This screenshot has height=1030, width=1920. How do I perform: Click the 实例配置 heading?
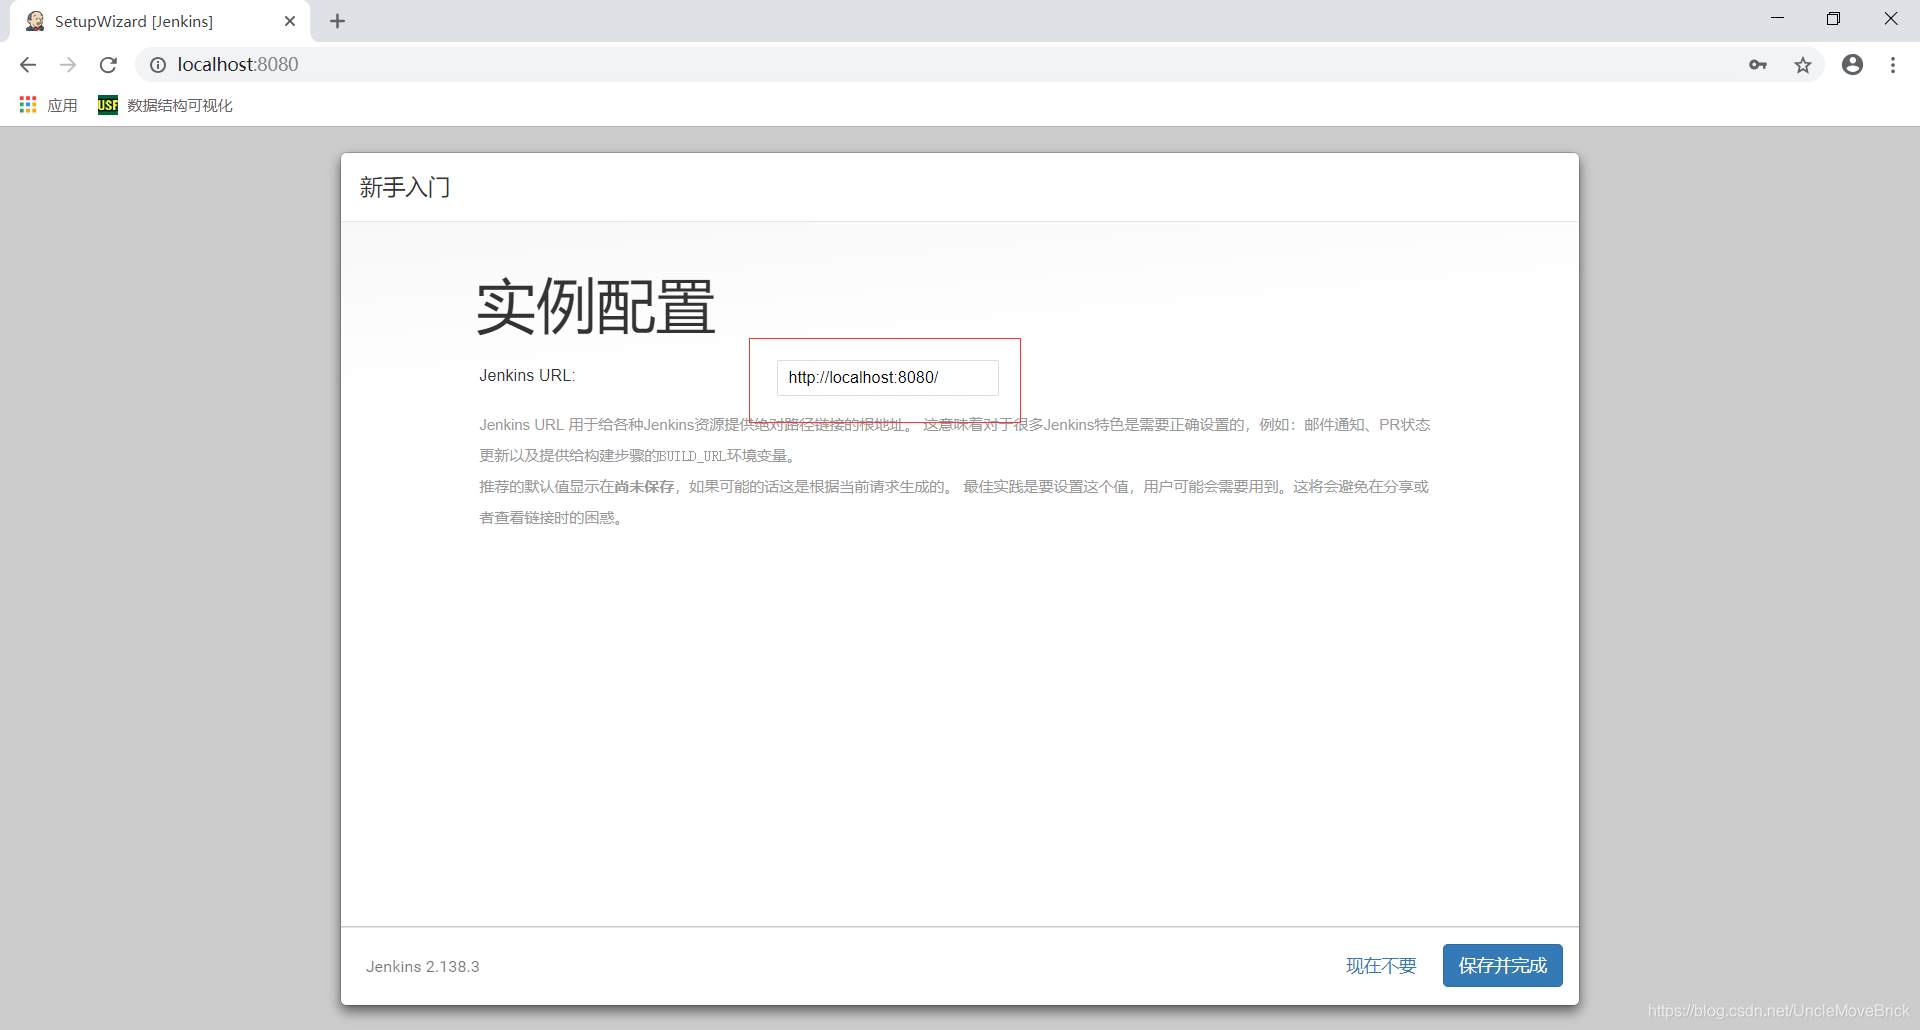[x=596, y=307]
